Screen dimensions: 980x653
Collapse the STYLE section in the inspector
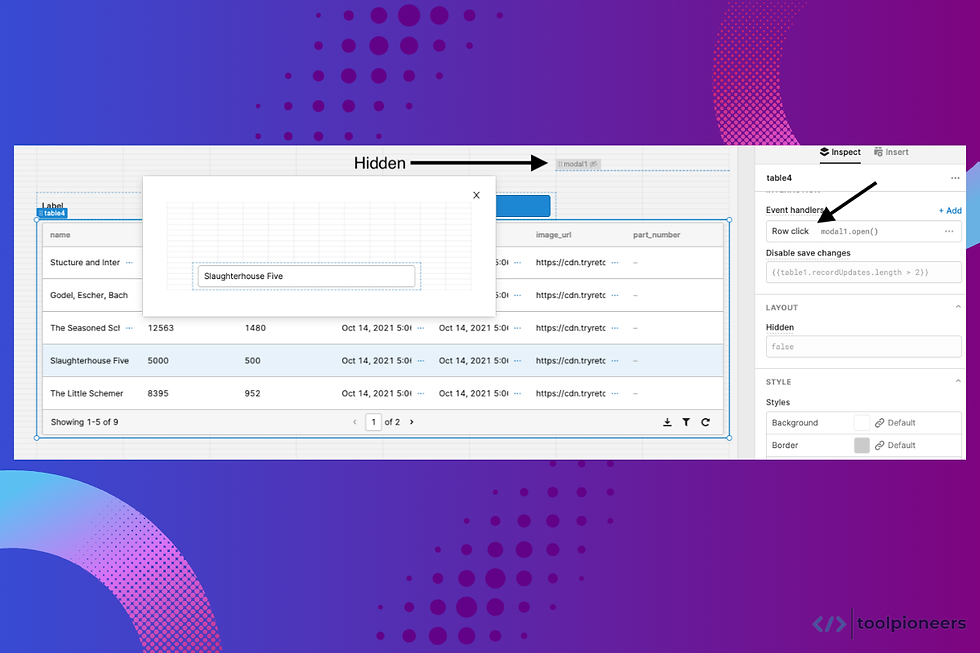[x=956, y=381]
